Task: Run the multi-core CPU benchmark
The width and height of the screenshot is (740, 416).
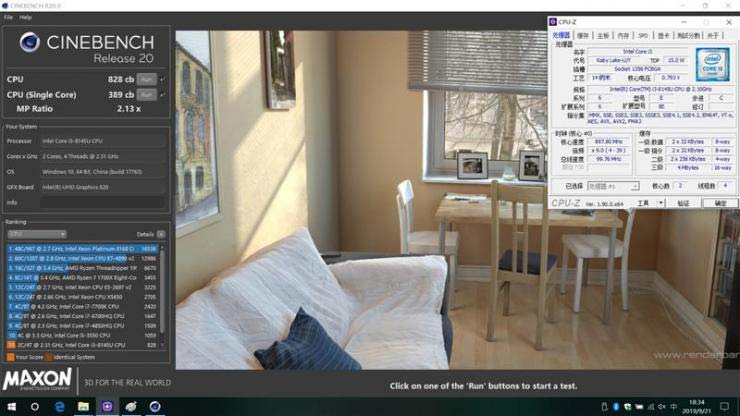Action: pos(147,79)
